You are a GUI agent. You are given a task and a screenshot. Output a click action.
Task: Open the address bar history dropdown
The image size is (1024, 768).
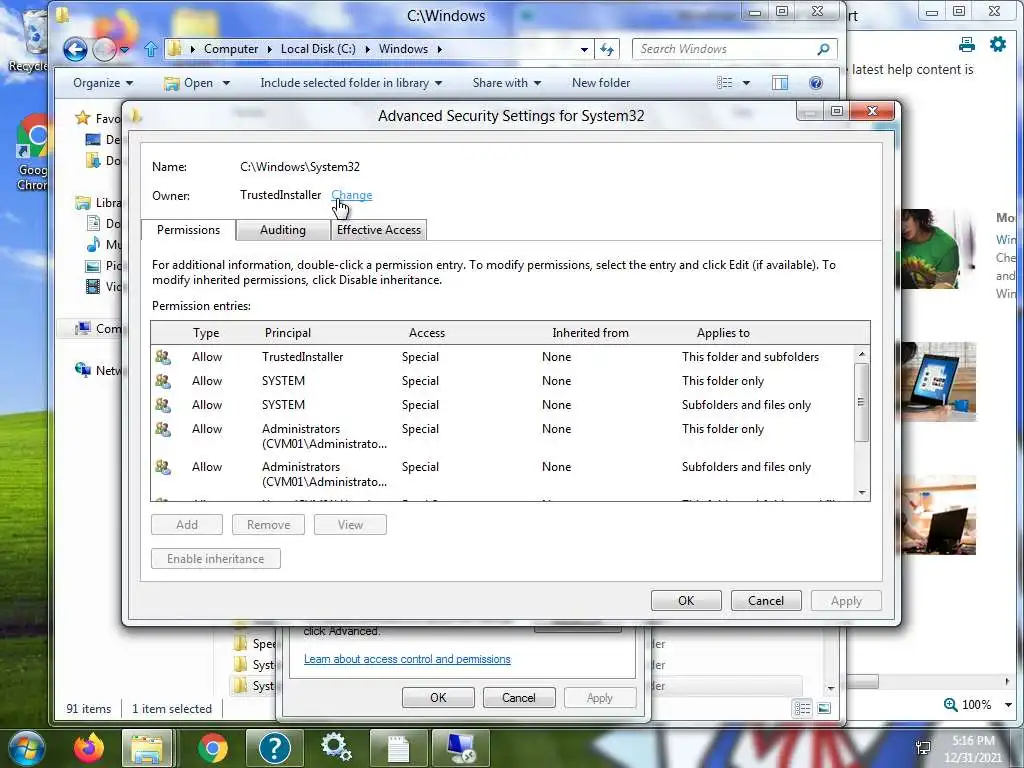[x=584, y=49]
